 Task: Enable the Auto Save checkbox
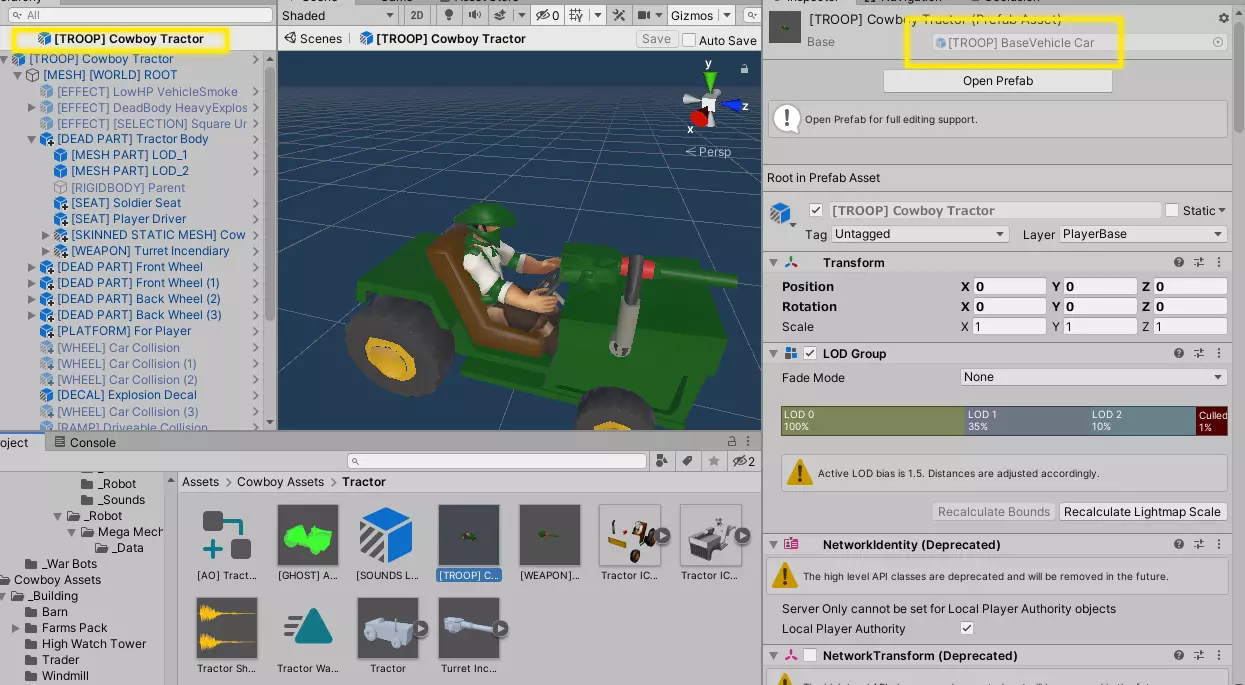(x=689, y=39)
